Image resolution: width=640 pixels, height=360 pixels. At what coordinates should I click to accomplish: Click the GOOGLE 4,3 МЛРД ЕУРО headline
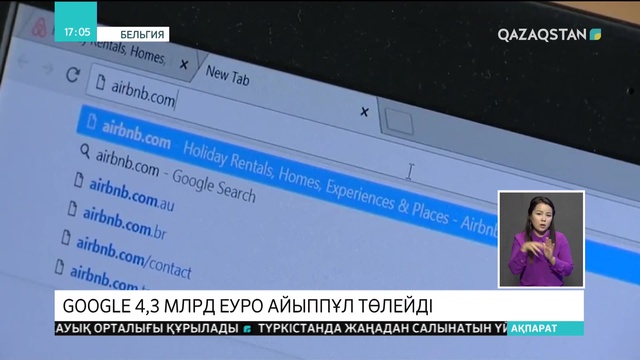248,306
